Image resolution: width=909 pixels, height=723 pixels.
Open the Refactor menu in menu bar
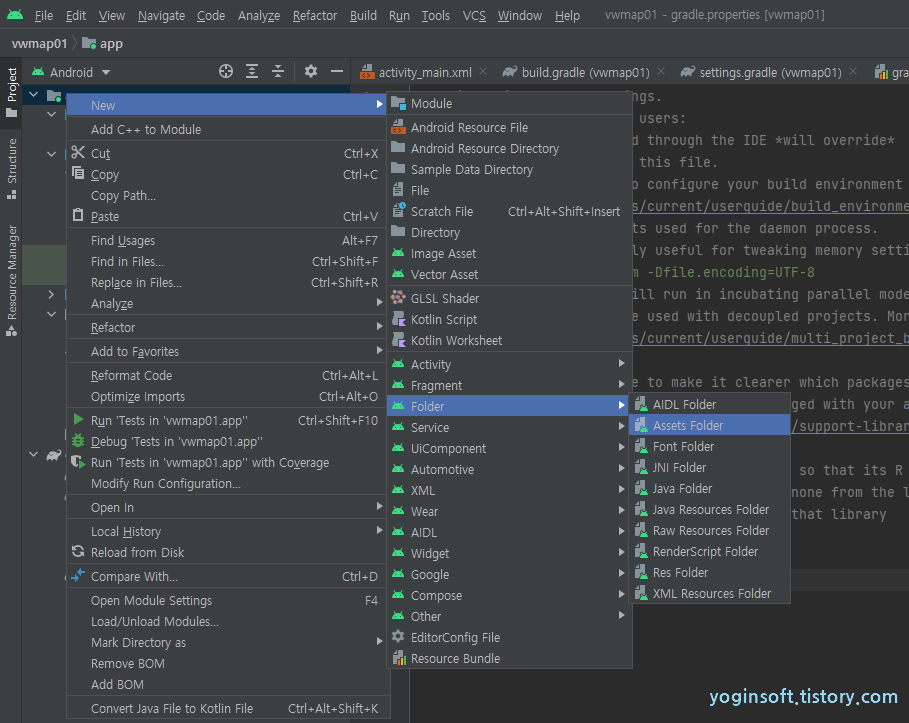tap(314, 16)
